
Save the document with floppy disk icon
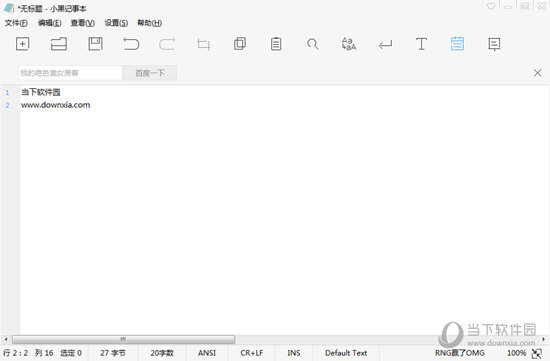click(x=95, y=44)
